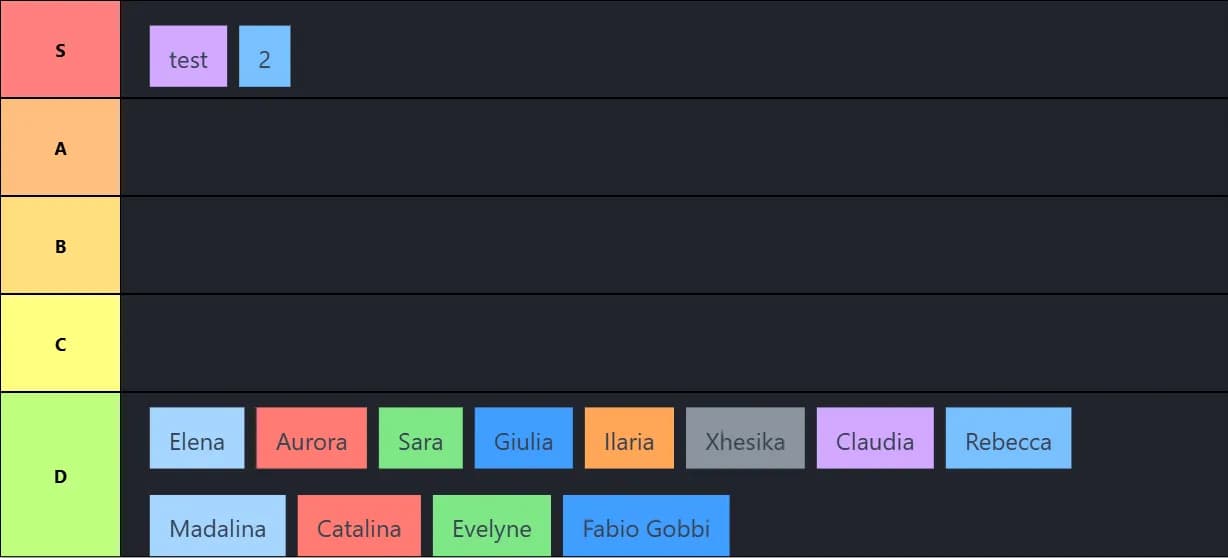The width and height of the screenshot is (1228, 558).
Task: Click the purple "test" item
Action: tap(188, 57)
